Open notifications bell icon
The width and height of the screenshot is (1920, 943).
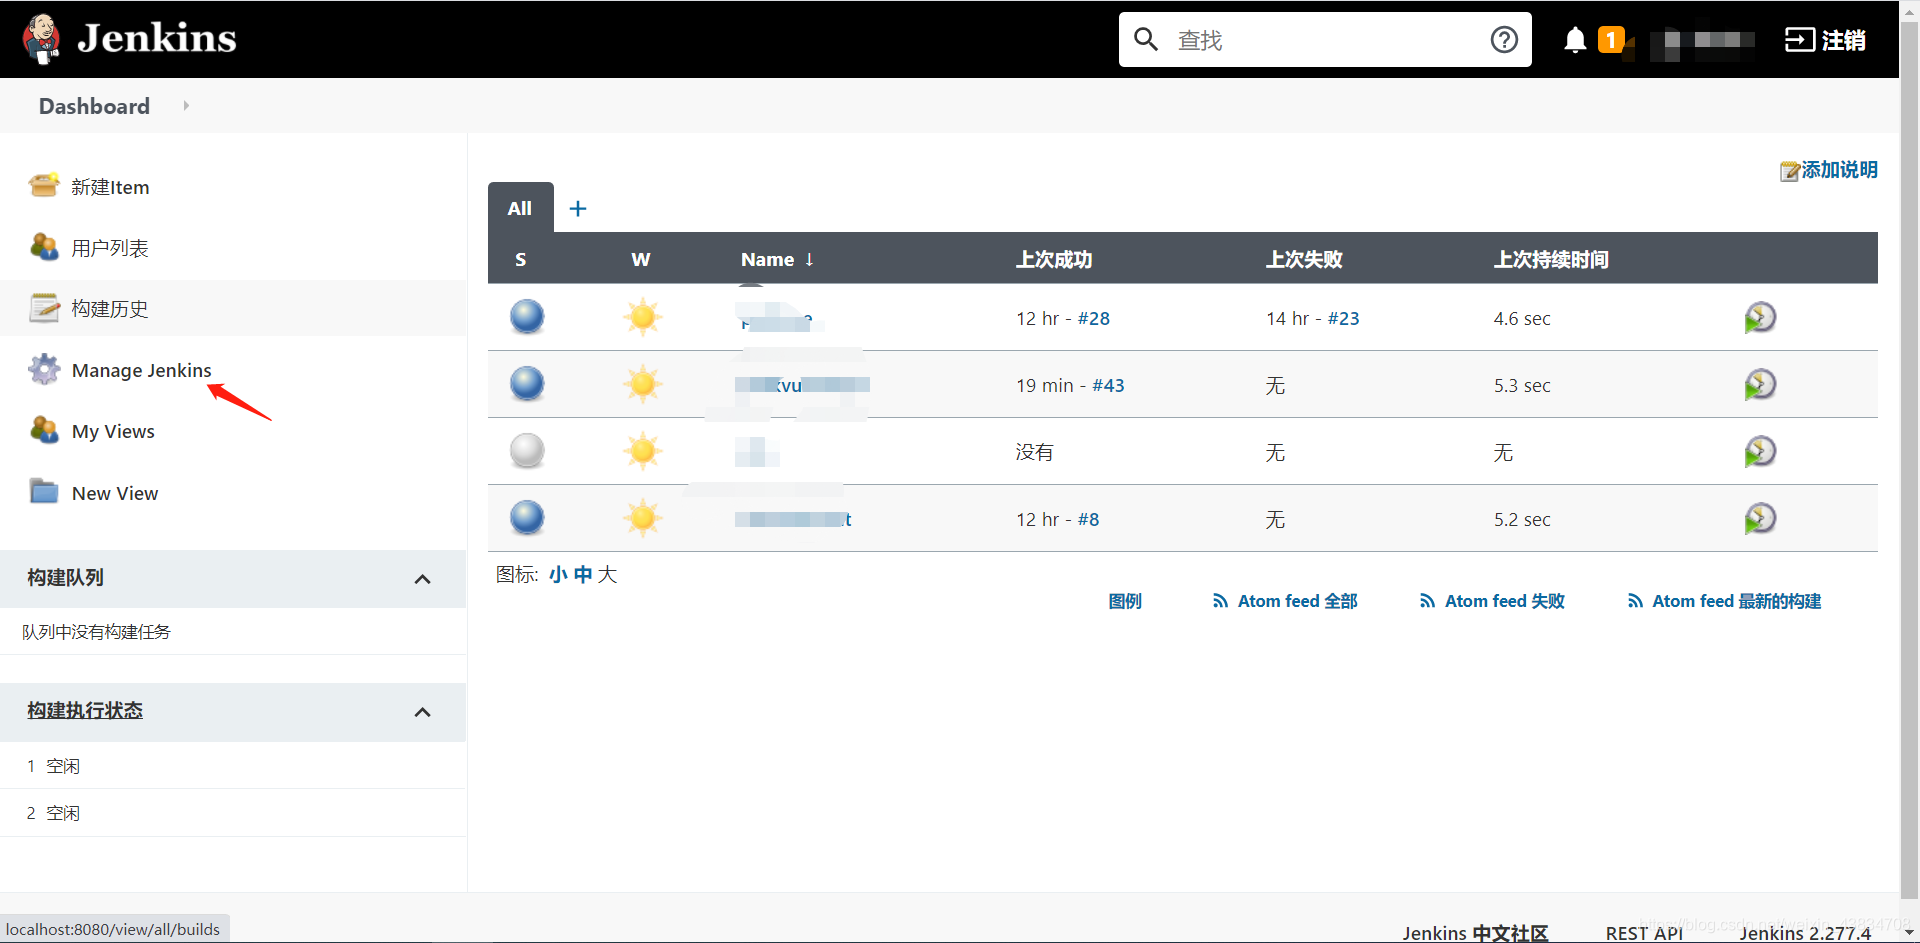pyautogui.click(x=1575, y=40)
